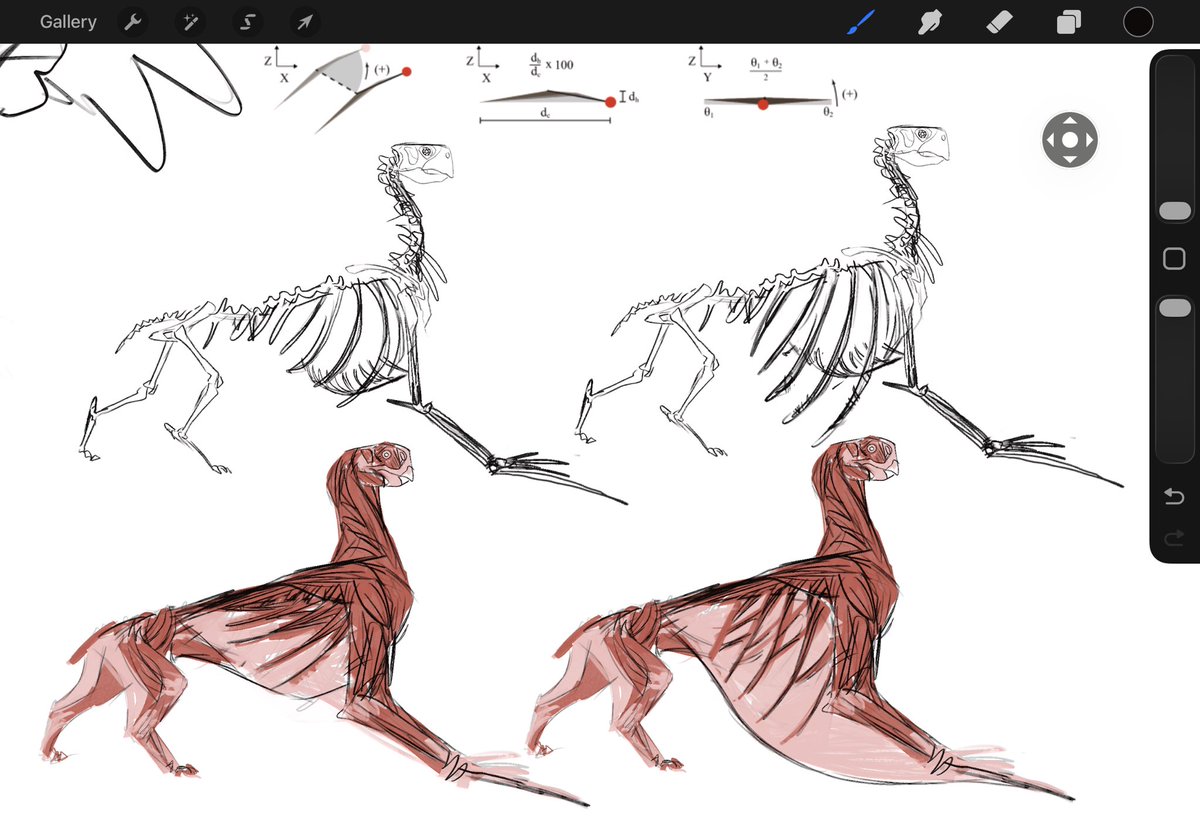Undo the last stroke
The height and width of the screenshot is (827, 1200).
pyautogui.click(x=1174, y=496)
